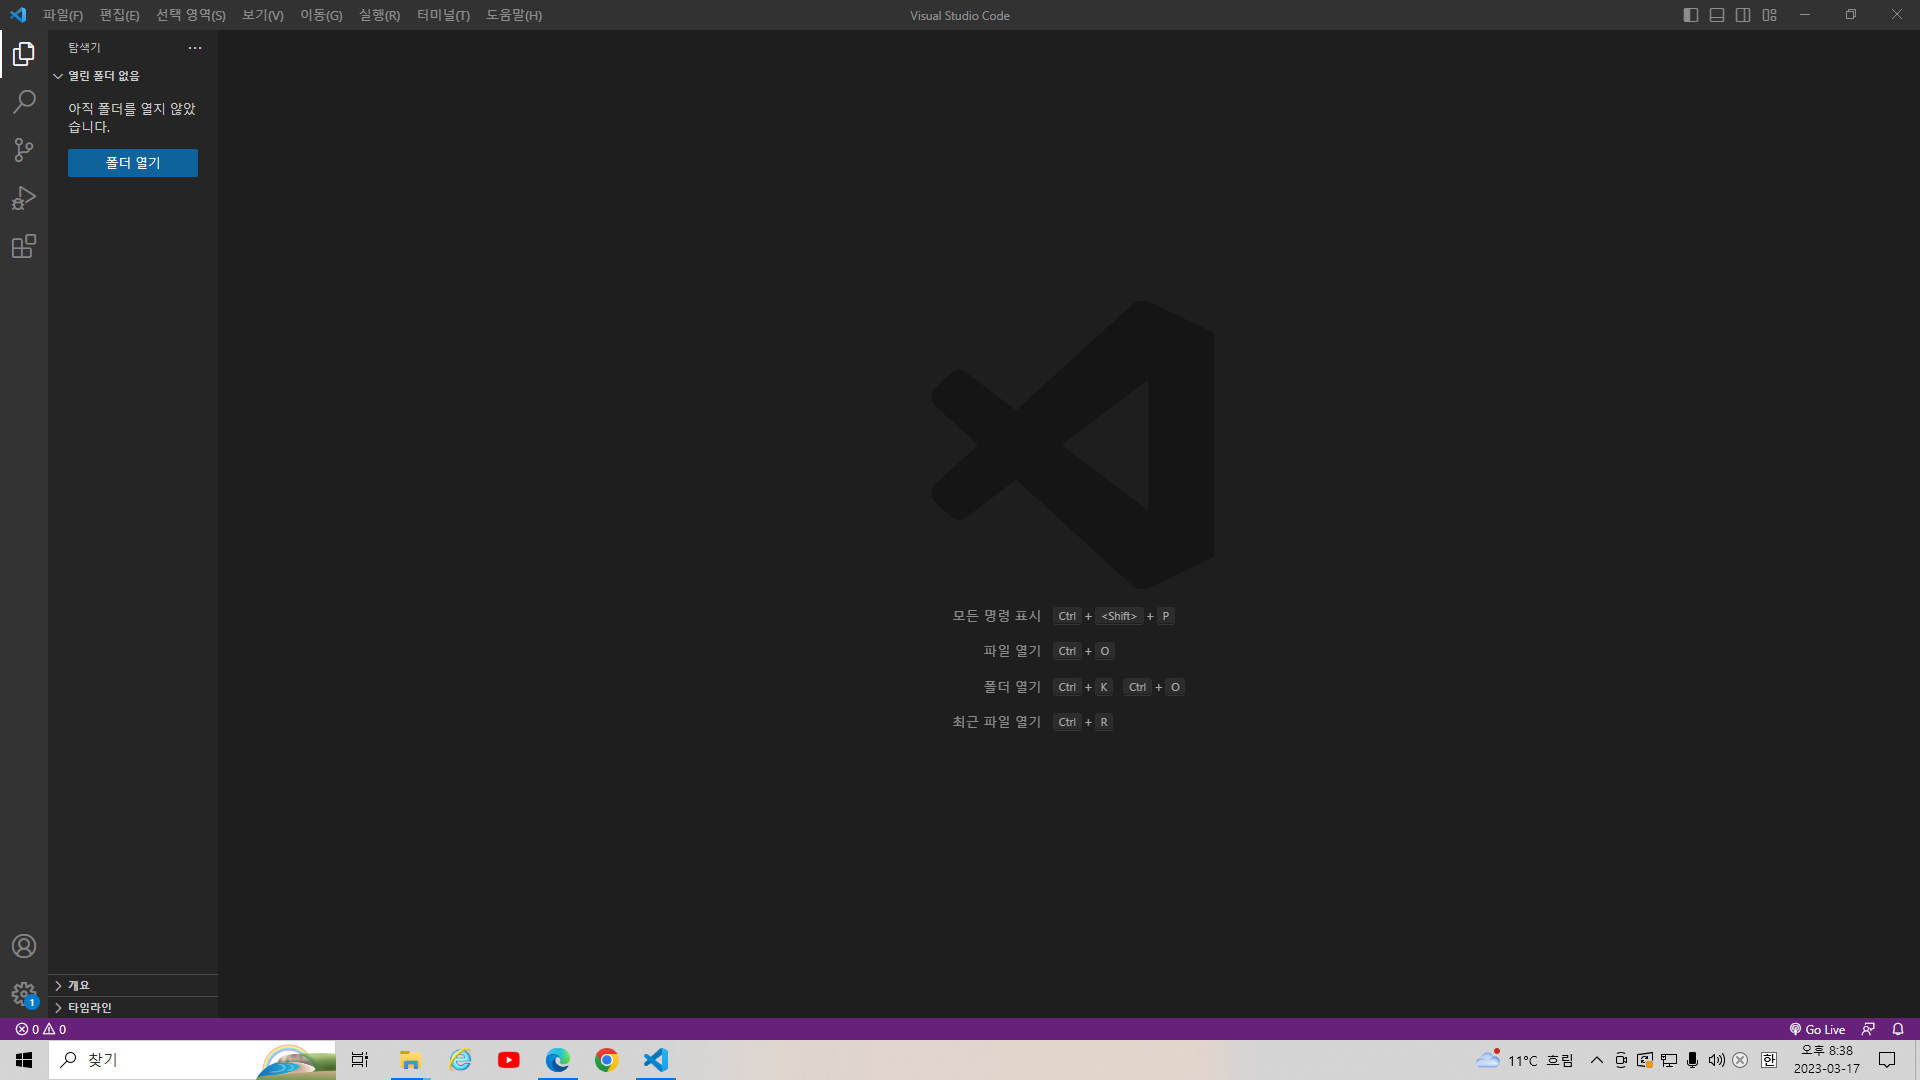Open the clock and date display
The height and width of the screenshot is (1080, 1920).
(x=1827, y=1060)
